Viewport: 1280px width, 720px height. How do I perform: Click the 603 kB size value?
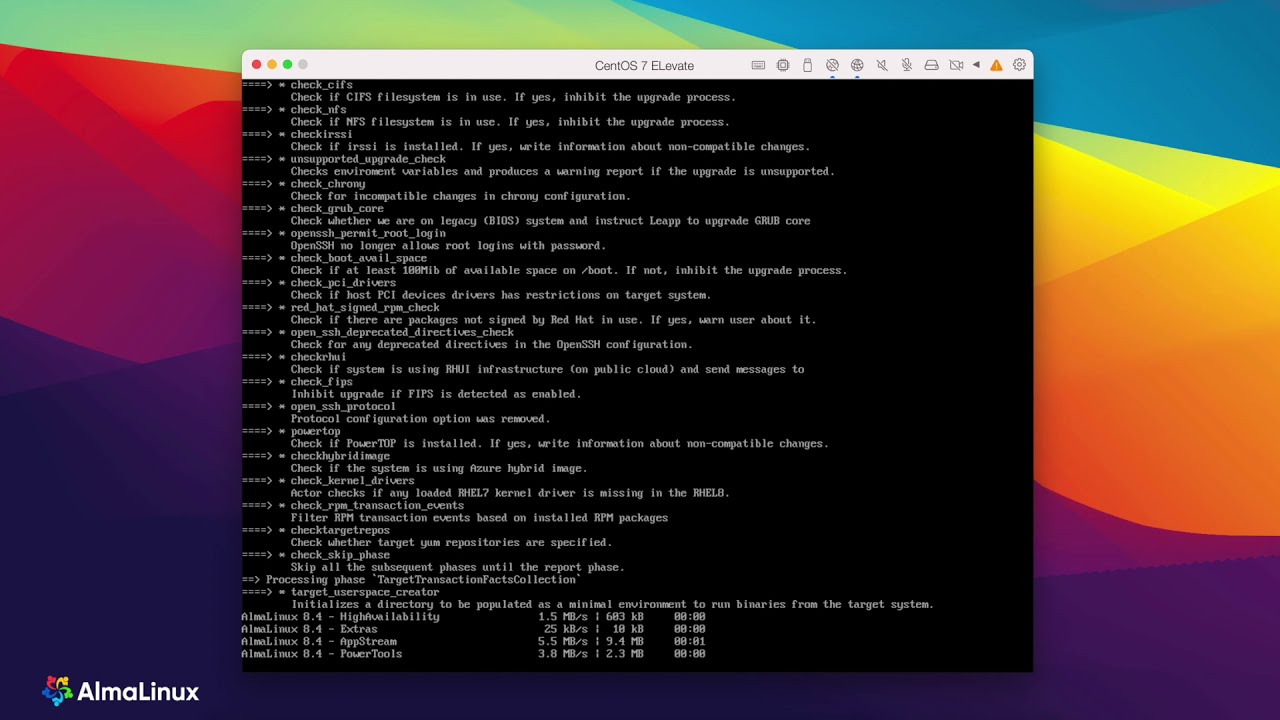[x=625, y=617]
